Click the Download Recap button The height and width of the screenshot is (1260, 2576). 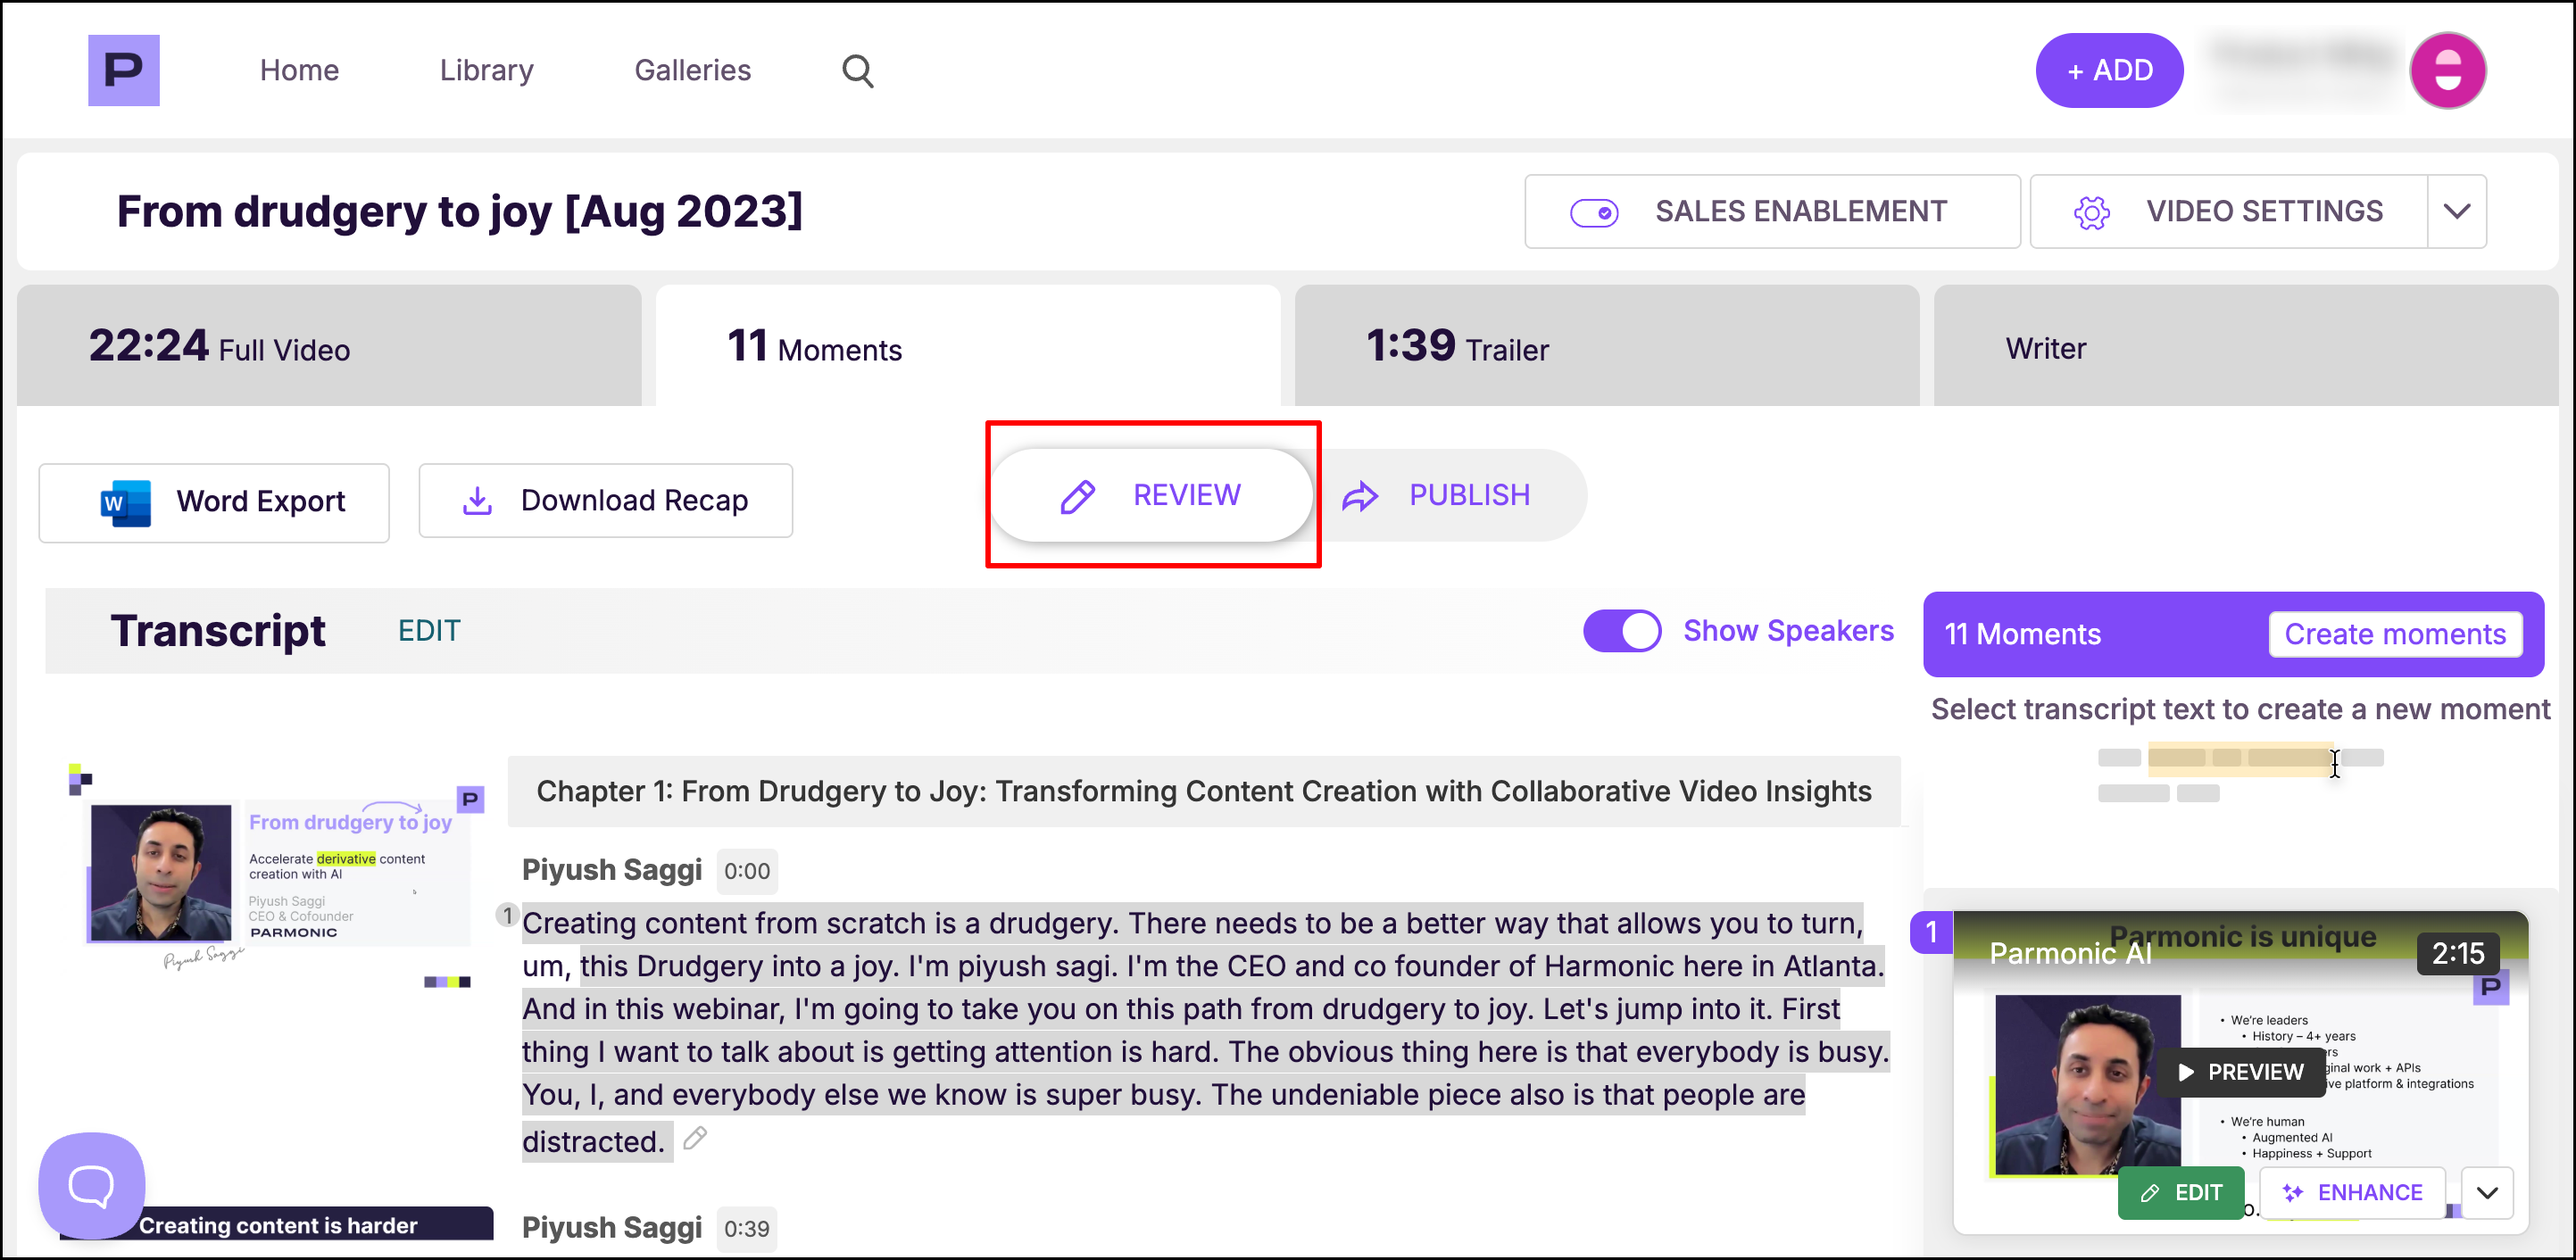coord(605,500)
